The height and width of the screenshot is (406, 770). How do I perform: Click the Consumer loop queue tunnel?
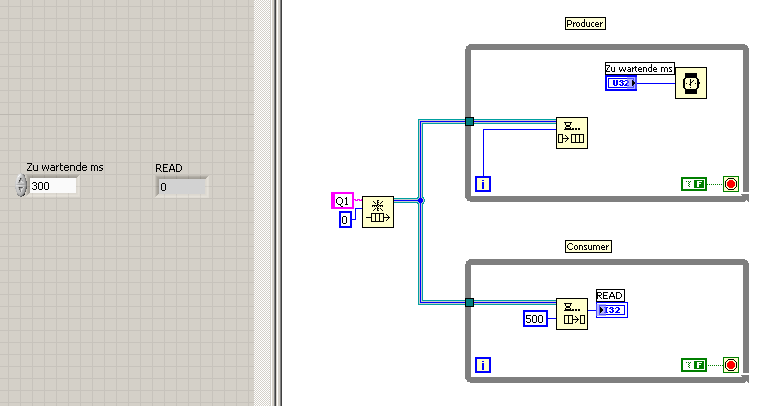(x=469, y=302)
